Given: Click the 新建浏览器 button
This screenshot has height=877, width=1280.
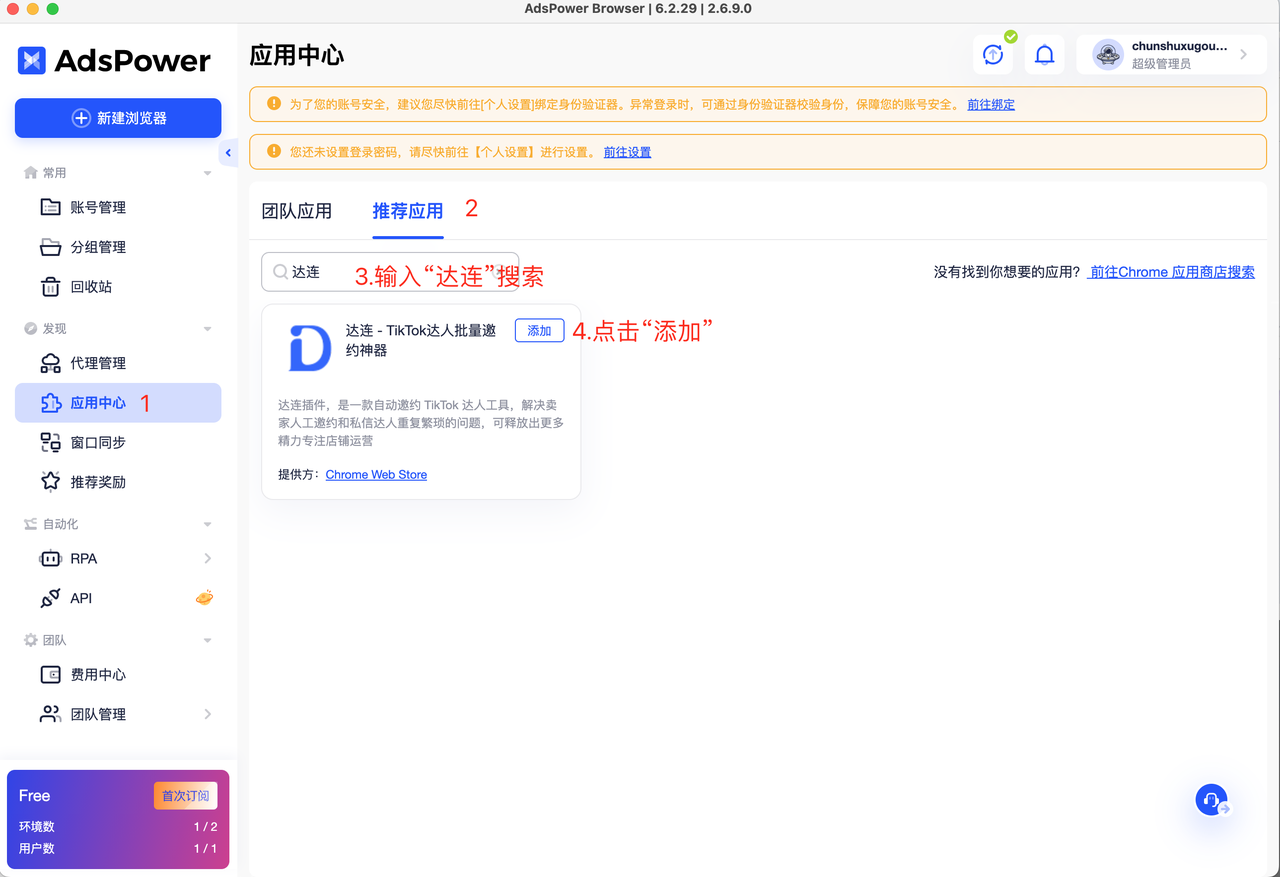Looking at the screenshot, I should (x=118, y=118).
